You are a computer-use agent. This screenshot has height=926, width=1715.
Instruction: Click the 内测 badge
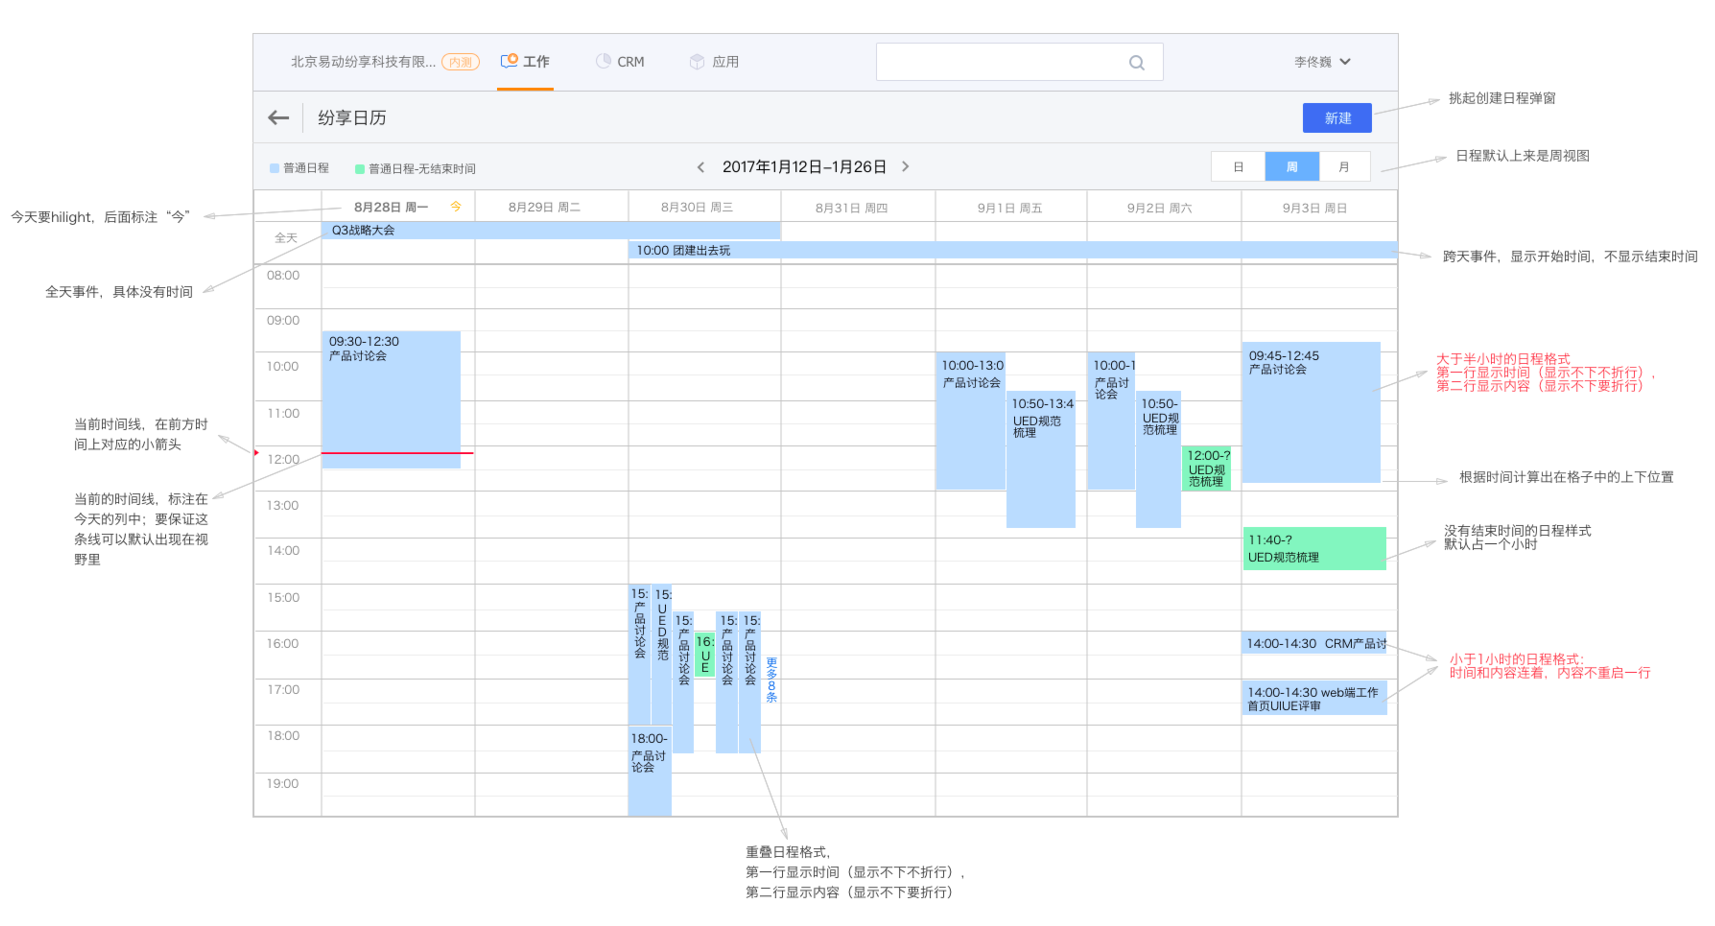(x=460, y=62)
